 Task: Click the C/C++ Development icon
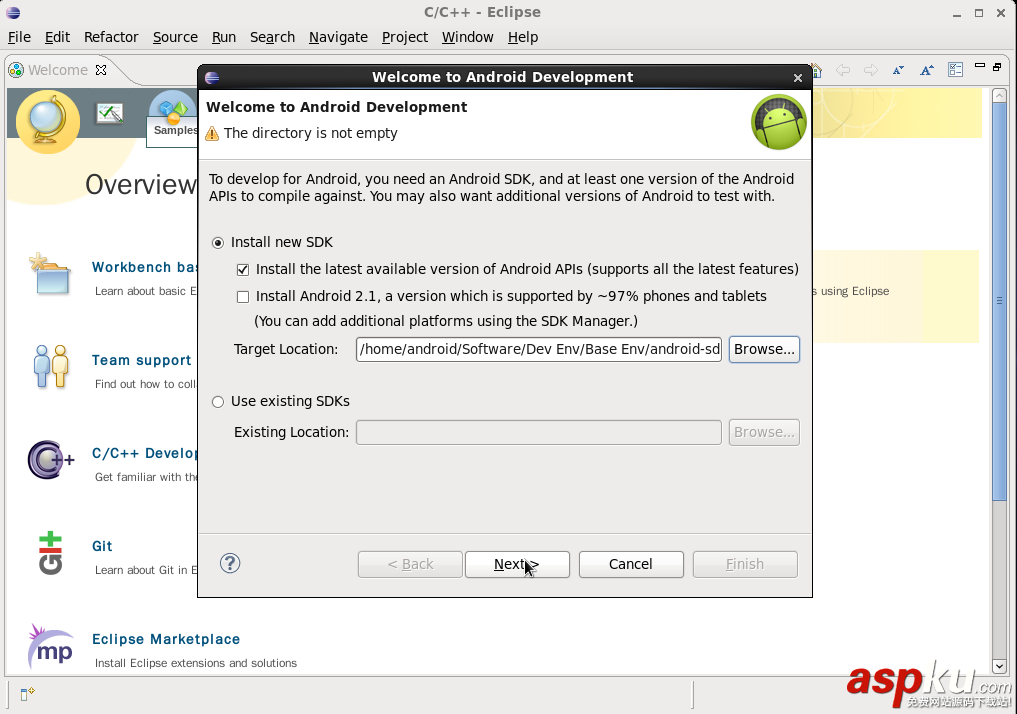click(51, 460)
